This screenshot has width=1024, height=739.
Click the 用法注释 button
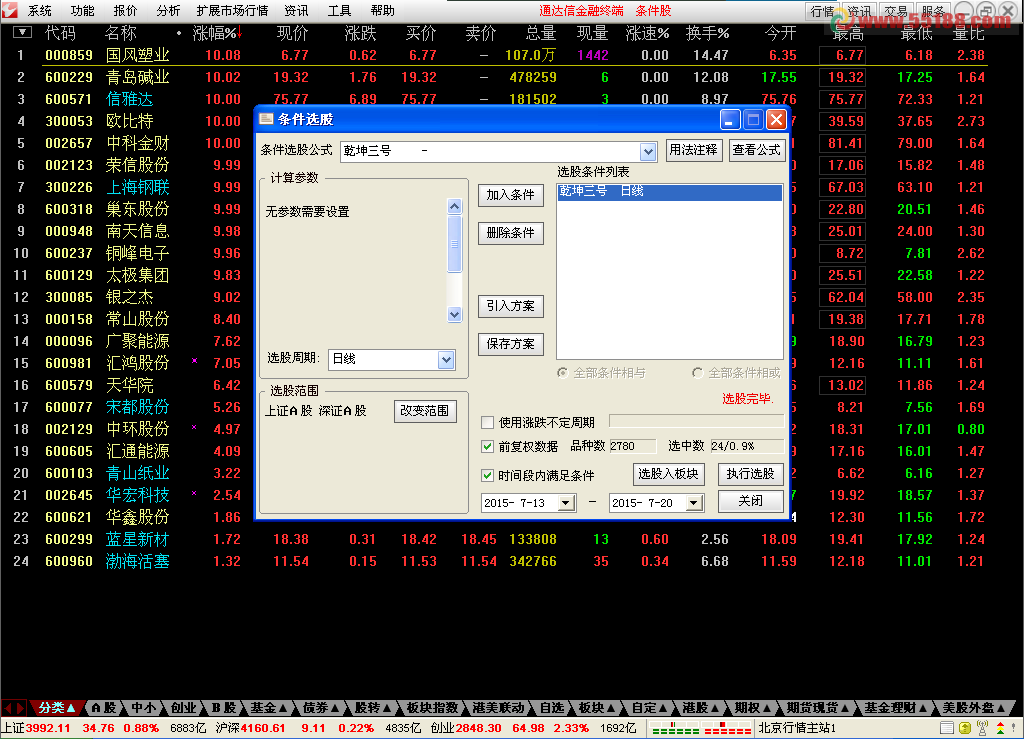pyautogui.click(x=694, y=150)
